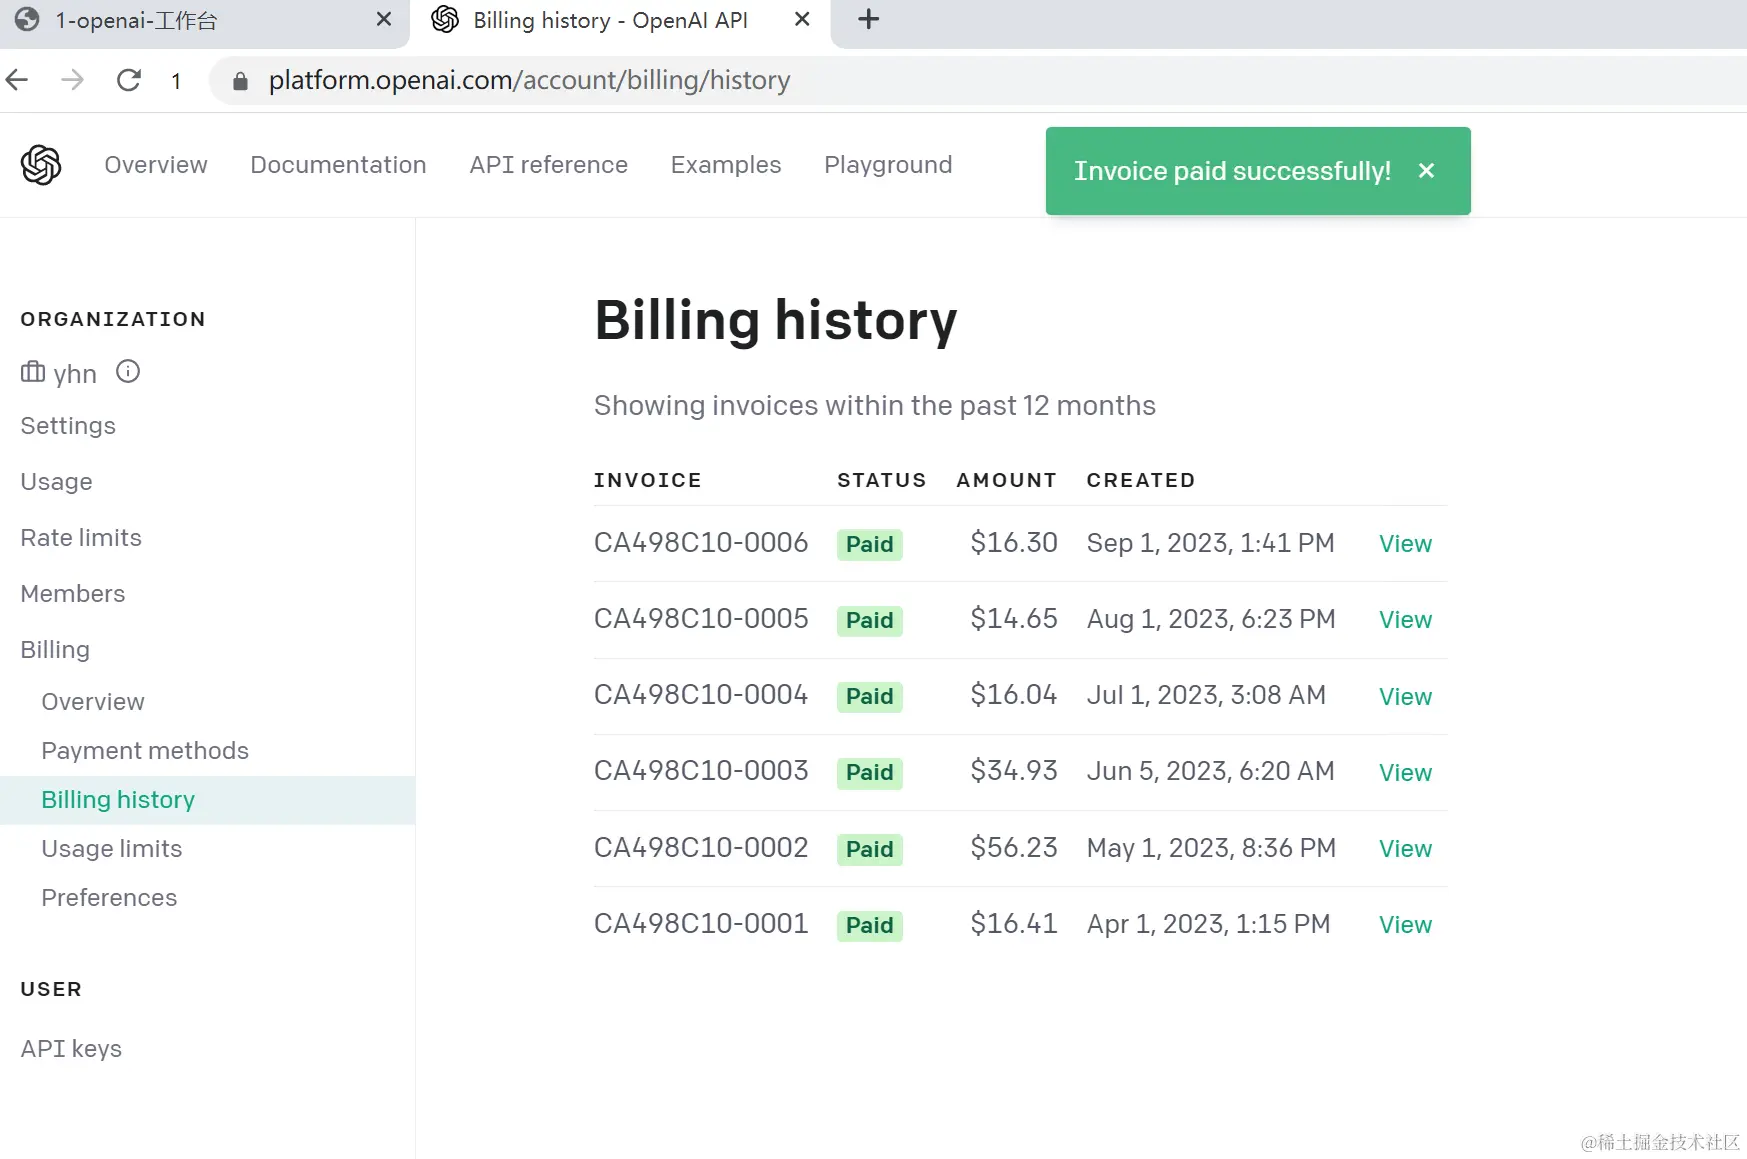This screenshot has width=1747, height=1159.
Task: View invoice CA498C10-0005
Action: point(1405,620)
